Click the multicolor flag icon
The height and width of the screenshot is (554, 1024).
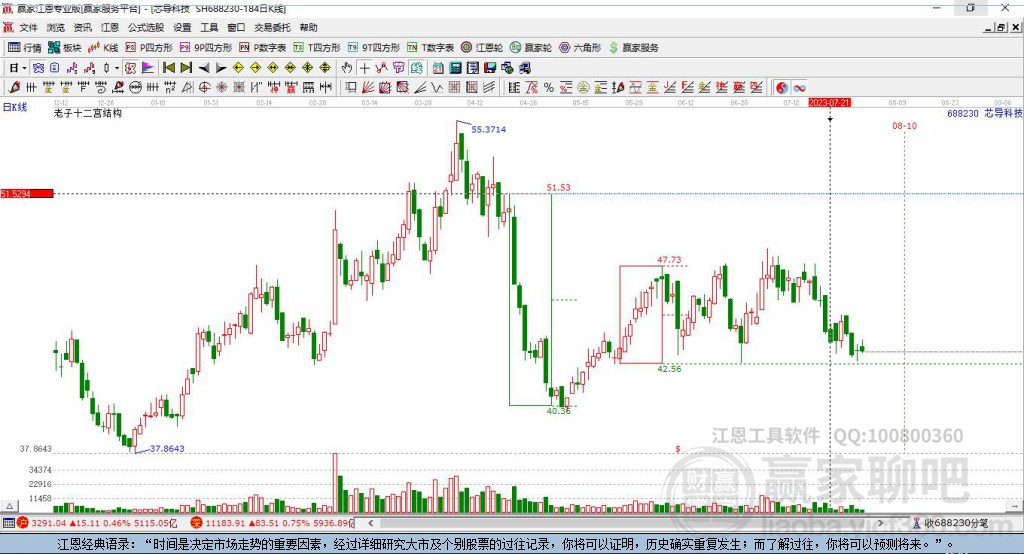(x=148, y=68)
